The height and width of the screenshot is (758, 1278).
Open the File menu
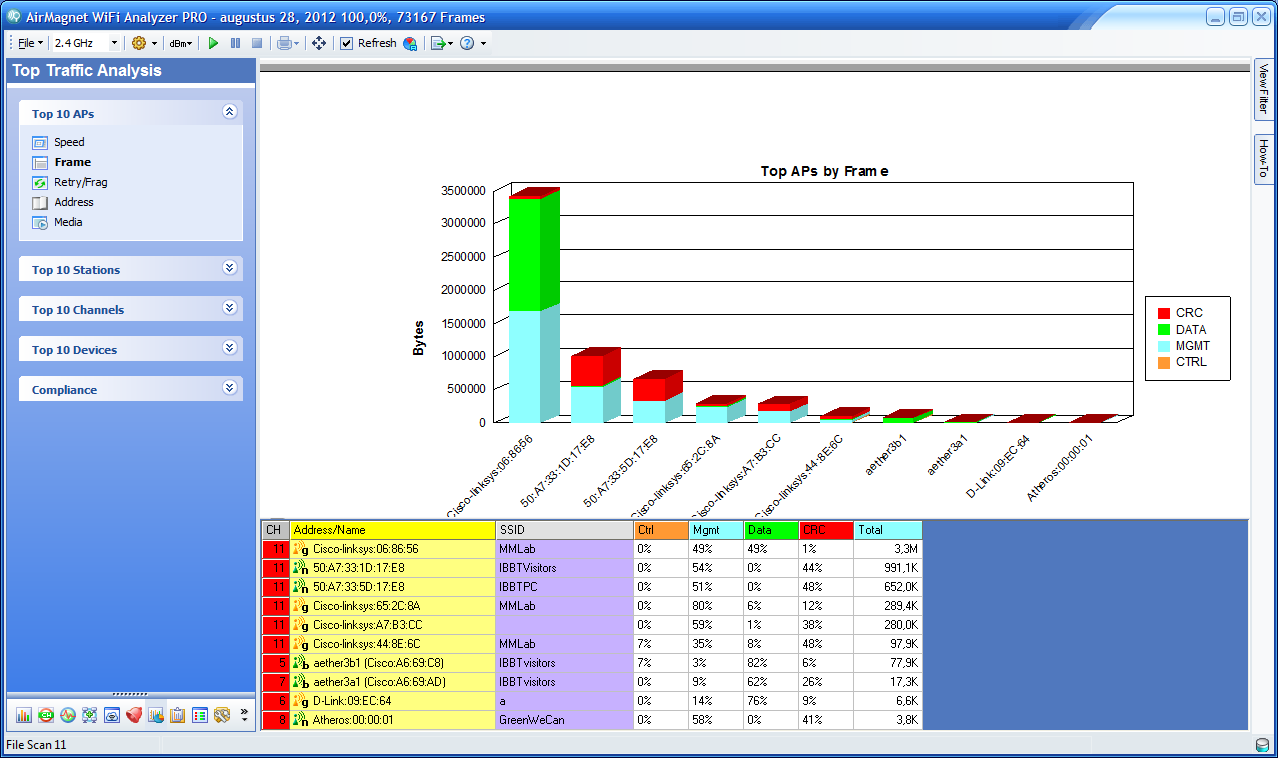tap(30, 43)
